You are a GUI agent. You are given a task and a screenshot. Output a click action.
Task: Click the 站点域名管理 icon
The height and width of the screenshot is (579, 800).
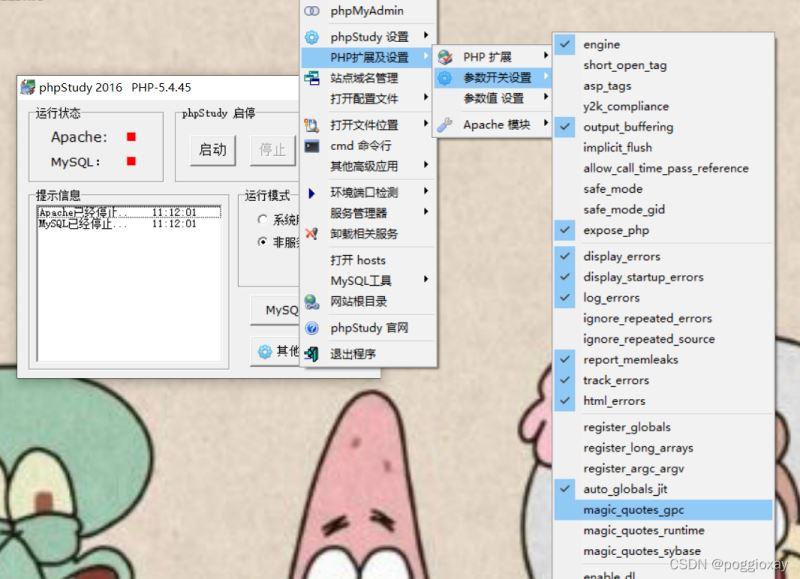click(x=312, y=78)
